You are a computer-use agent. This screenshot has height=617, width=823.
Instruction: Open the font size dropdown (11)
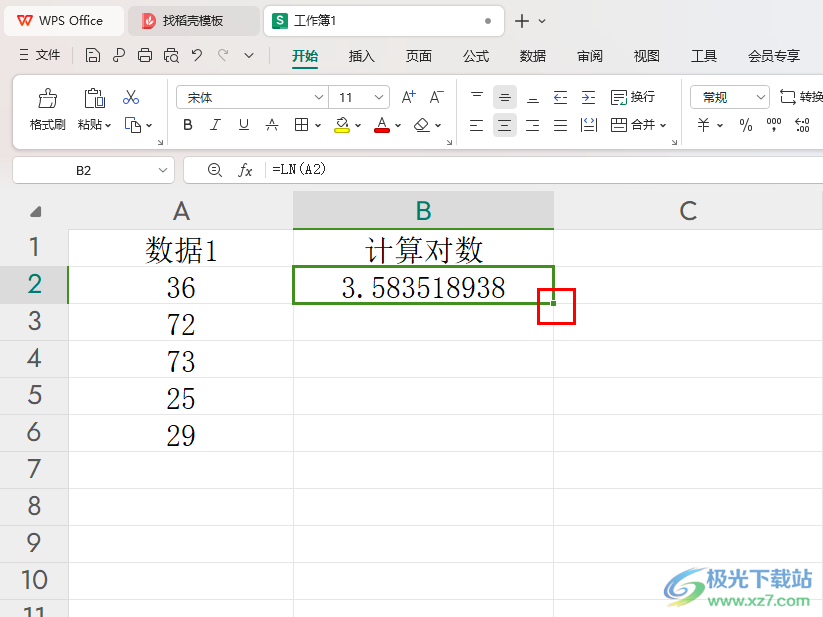[378, 97]
